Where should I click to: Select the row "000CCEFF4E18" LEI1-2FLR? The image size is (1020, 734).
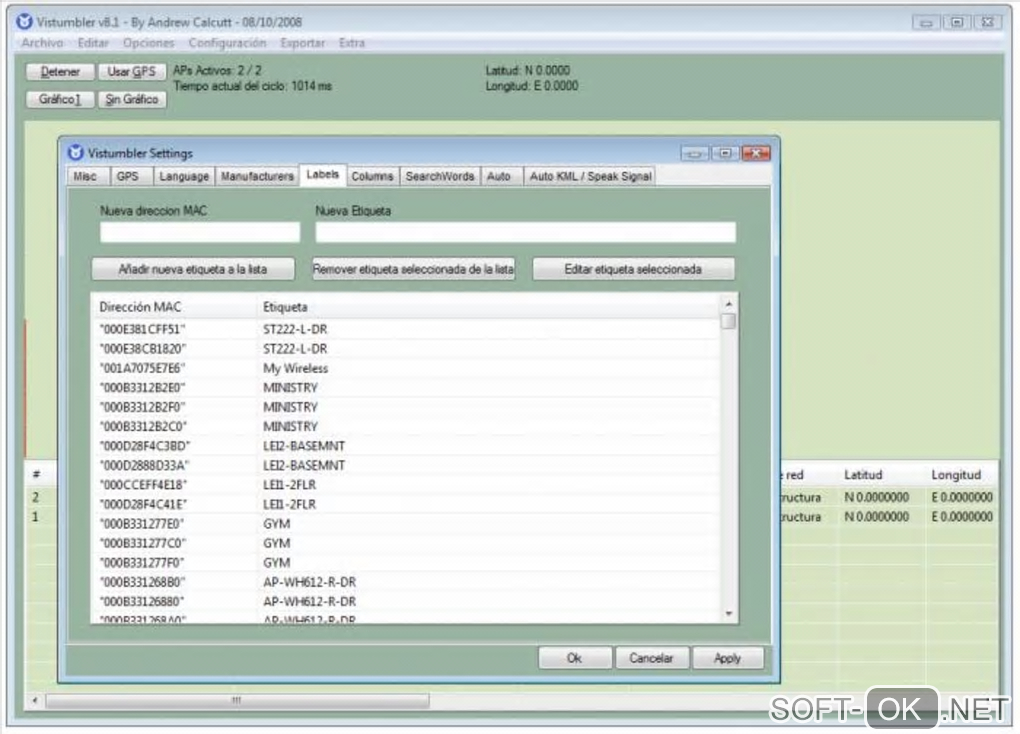(406, 485)
